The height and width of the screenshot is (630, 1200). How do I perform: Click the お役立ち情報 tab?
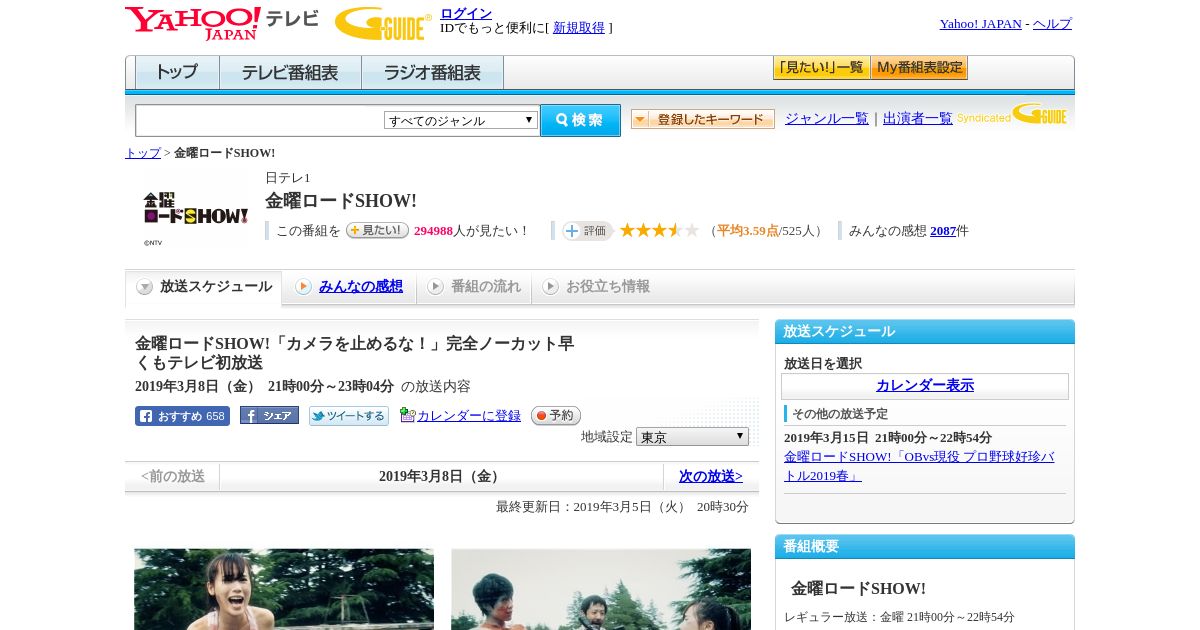point(596,287)
